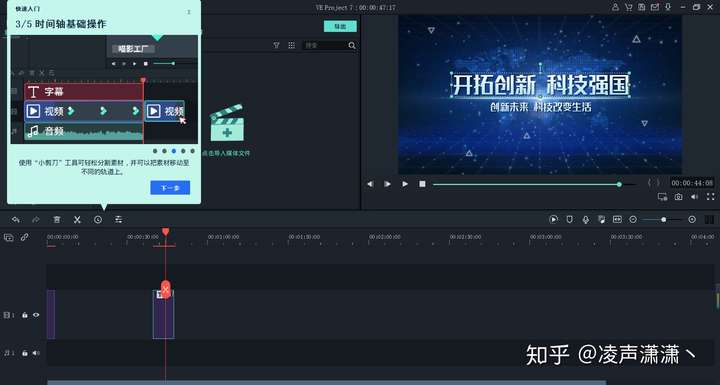Image resolution: width=720 pixels, height=385 pixels.
Task: Delete the selected clip with trash icon
Action: coord(56,220)
